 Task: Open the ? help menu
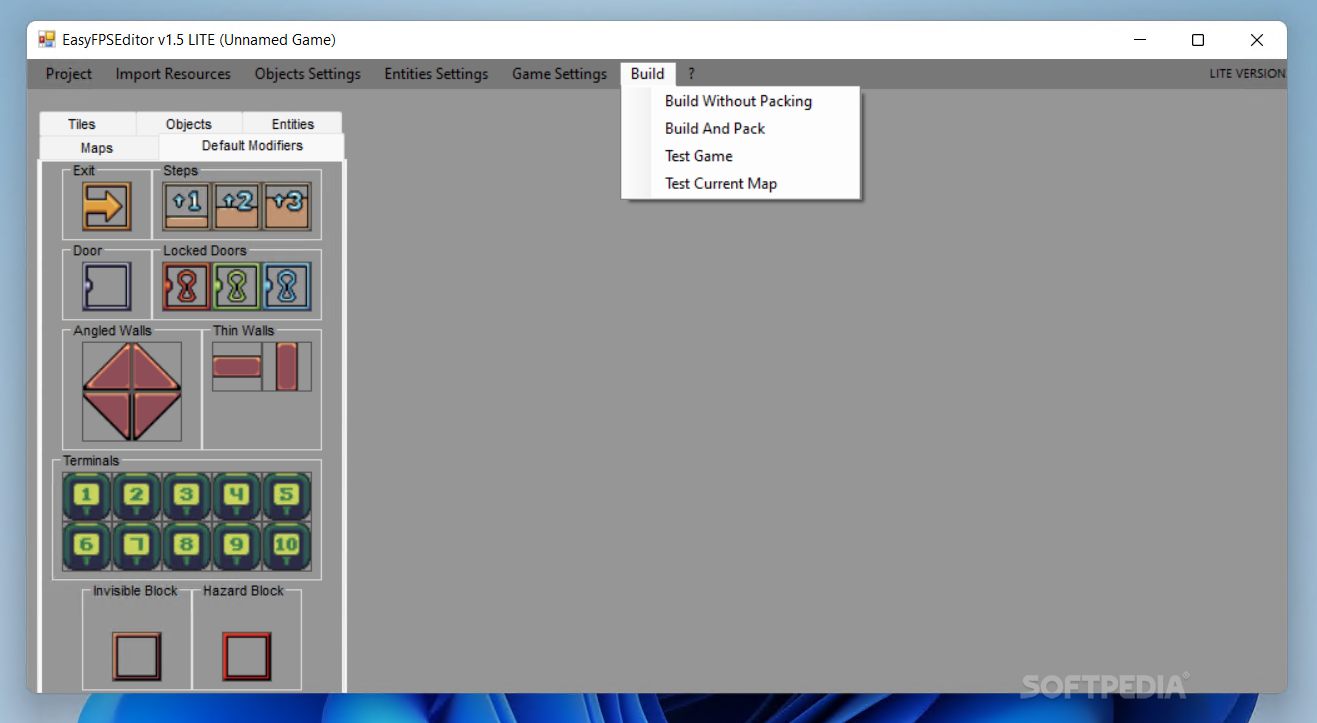coord(691,74)
